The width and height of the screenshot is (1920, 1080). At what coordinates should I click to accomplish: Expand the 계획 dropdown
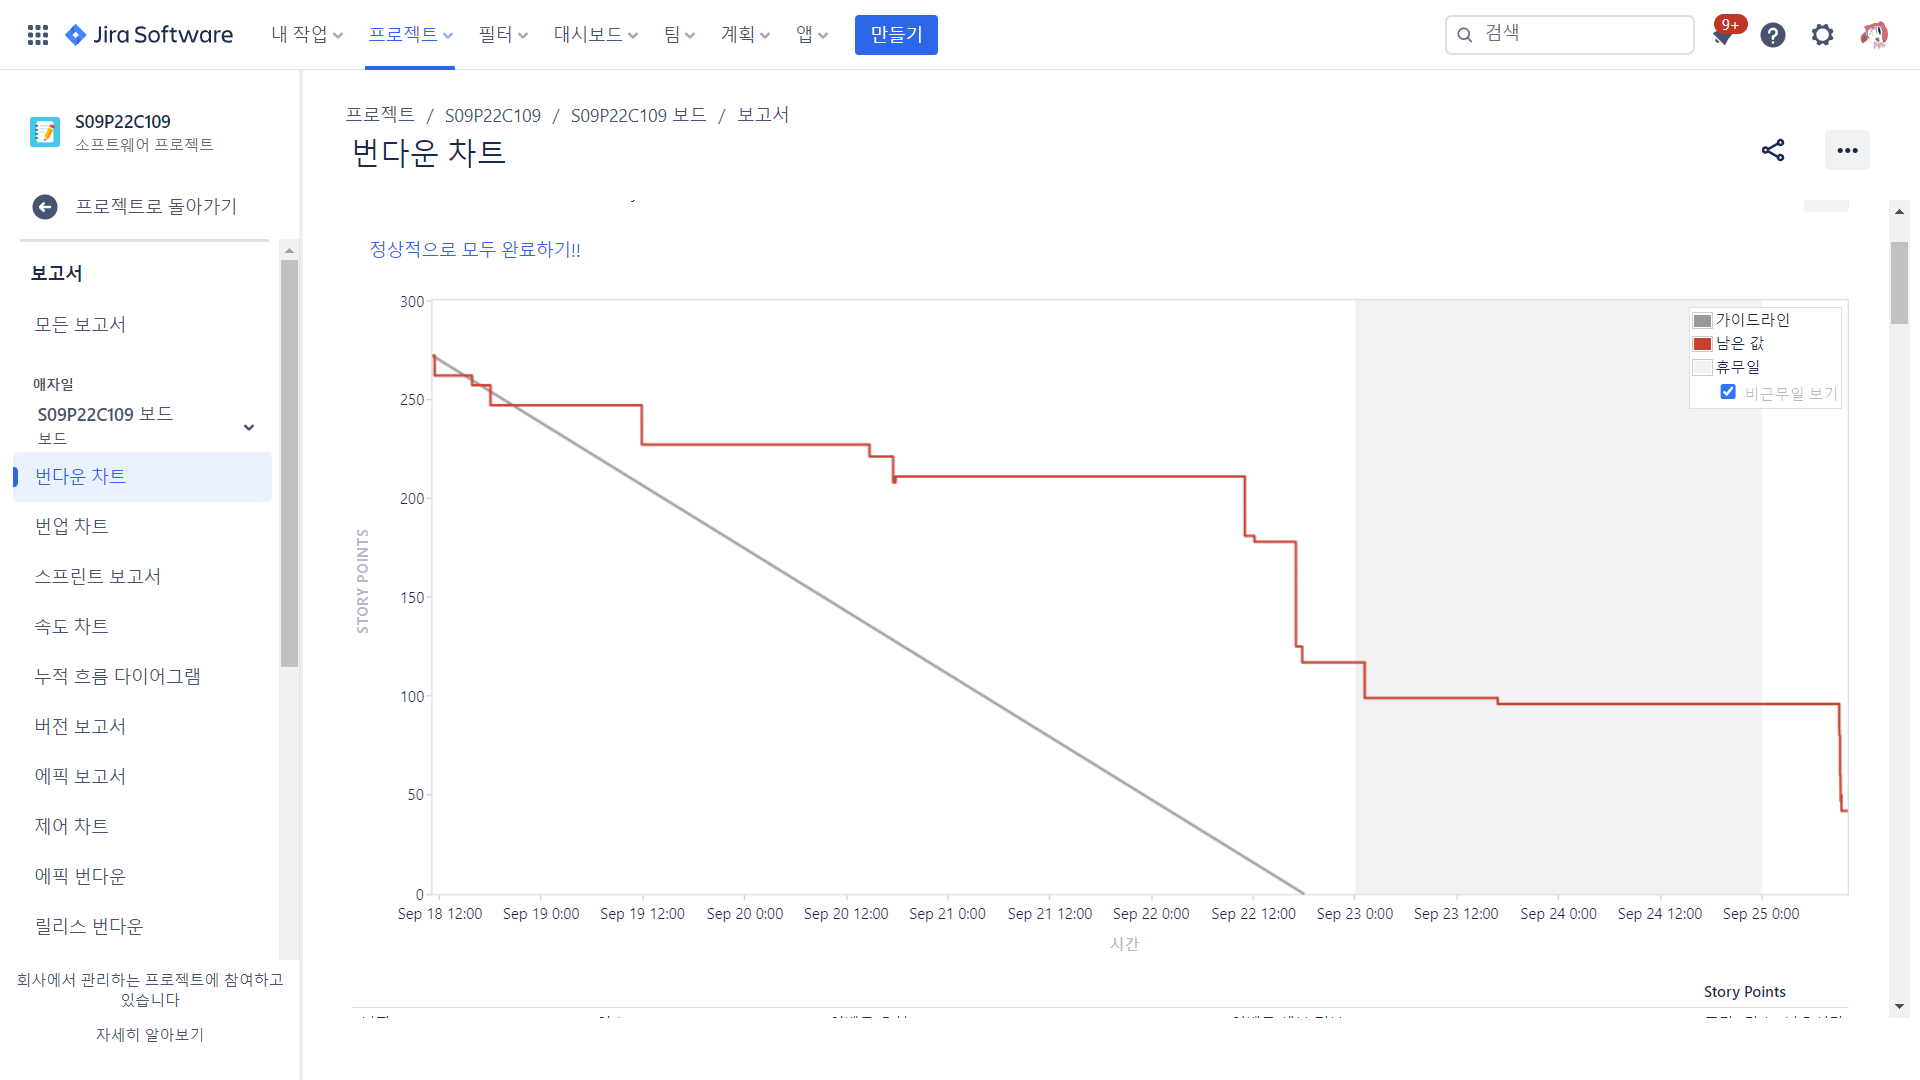(x=745, y=35)
